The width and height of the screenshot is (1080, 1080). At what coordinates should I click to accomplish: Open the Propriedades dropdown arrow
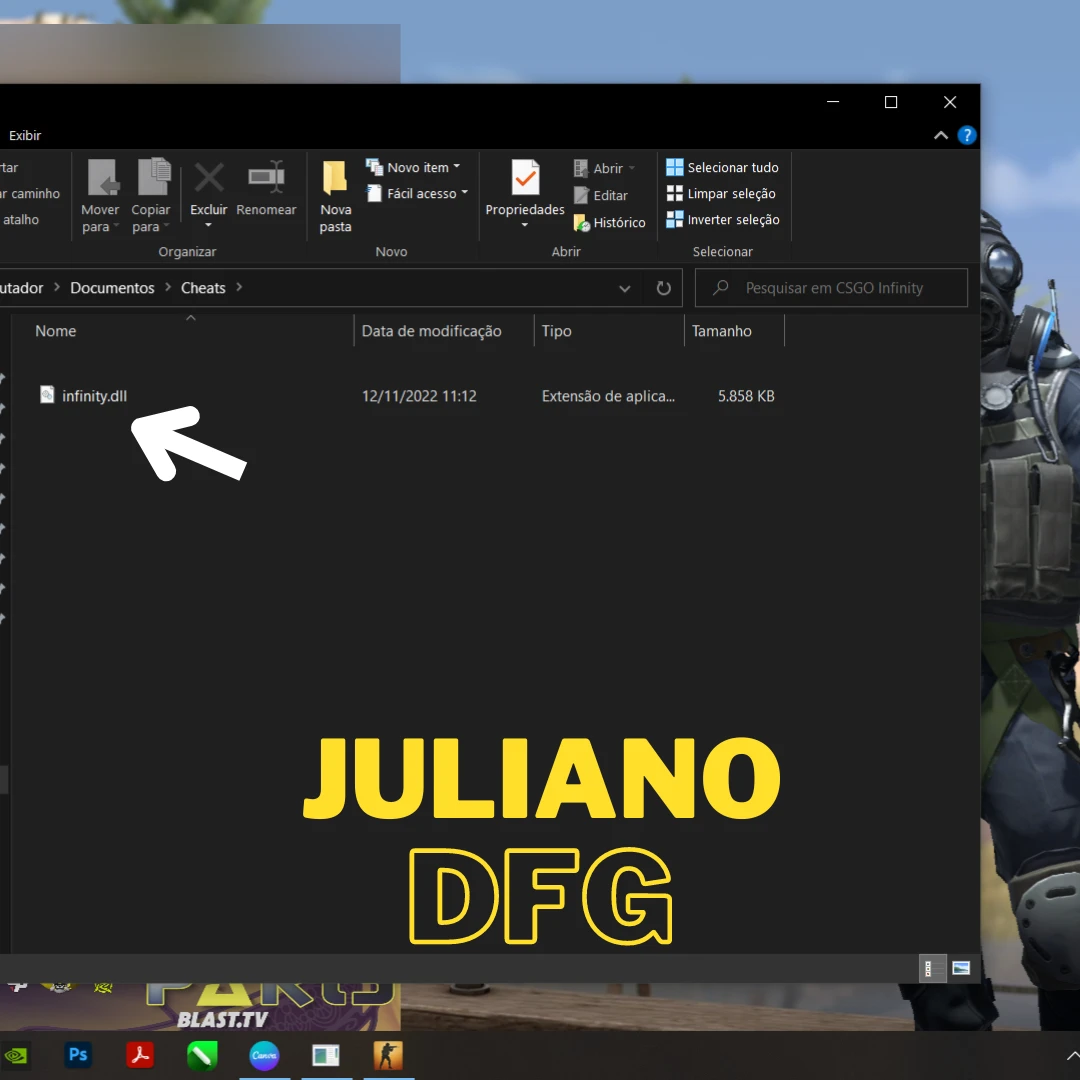525,225
